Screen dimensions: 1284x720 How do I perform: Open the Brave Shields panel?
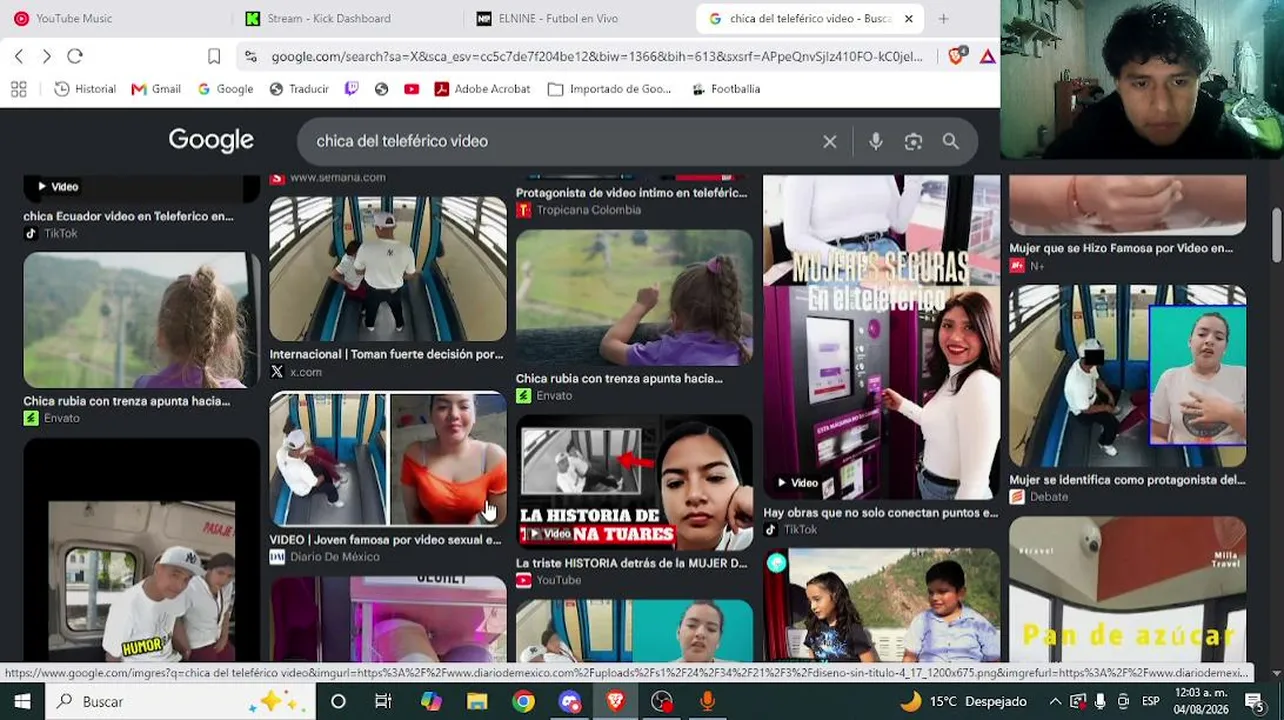[957, 56]
